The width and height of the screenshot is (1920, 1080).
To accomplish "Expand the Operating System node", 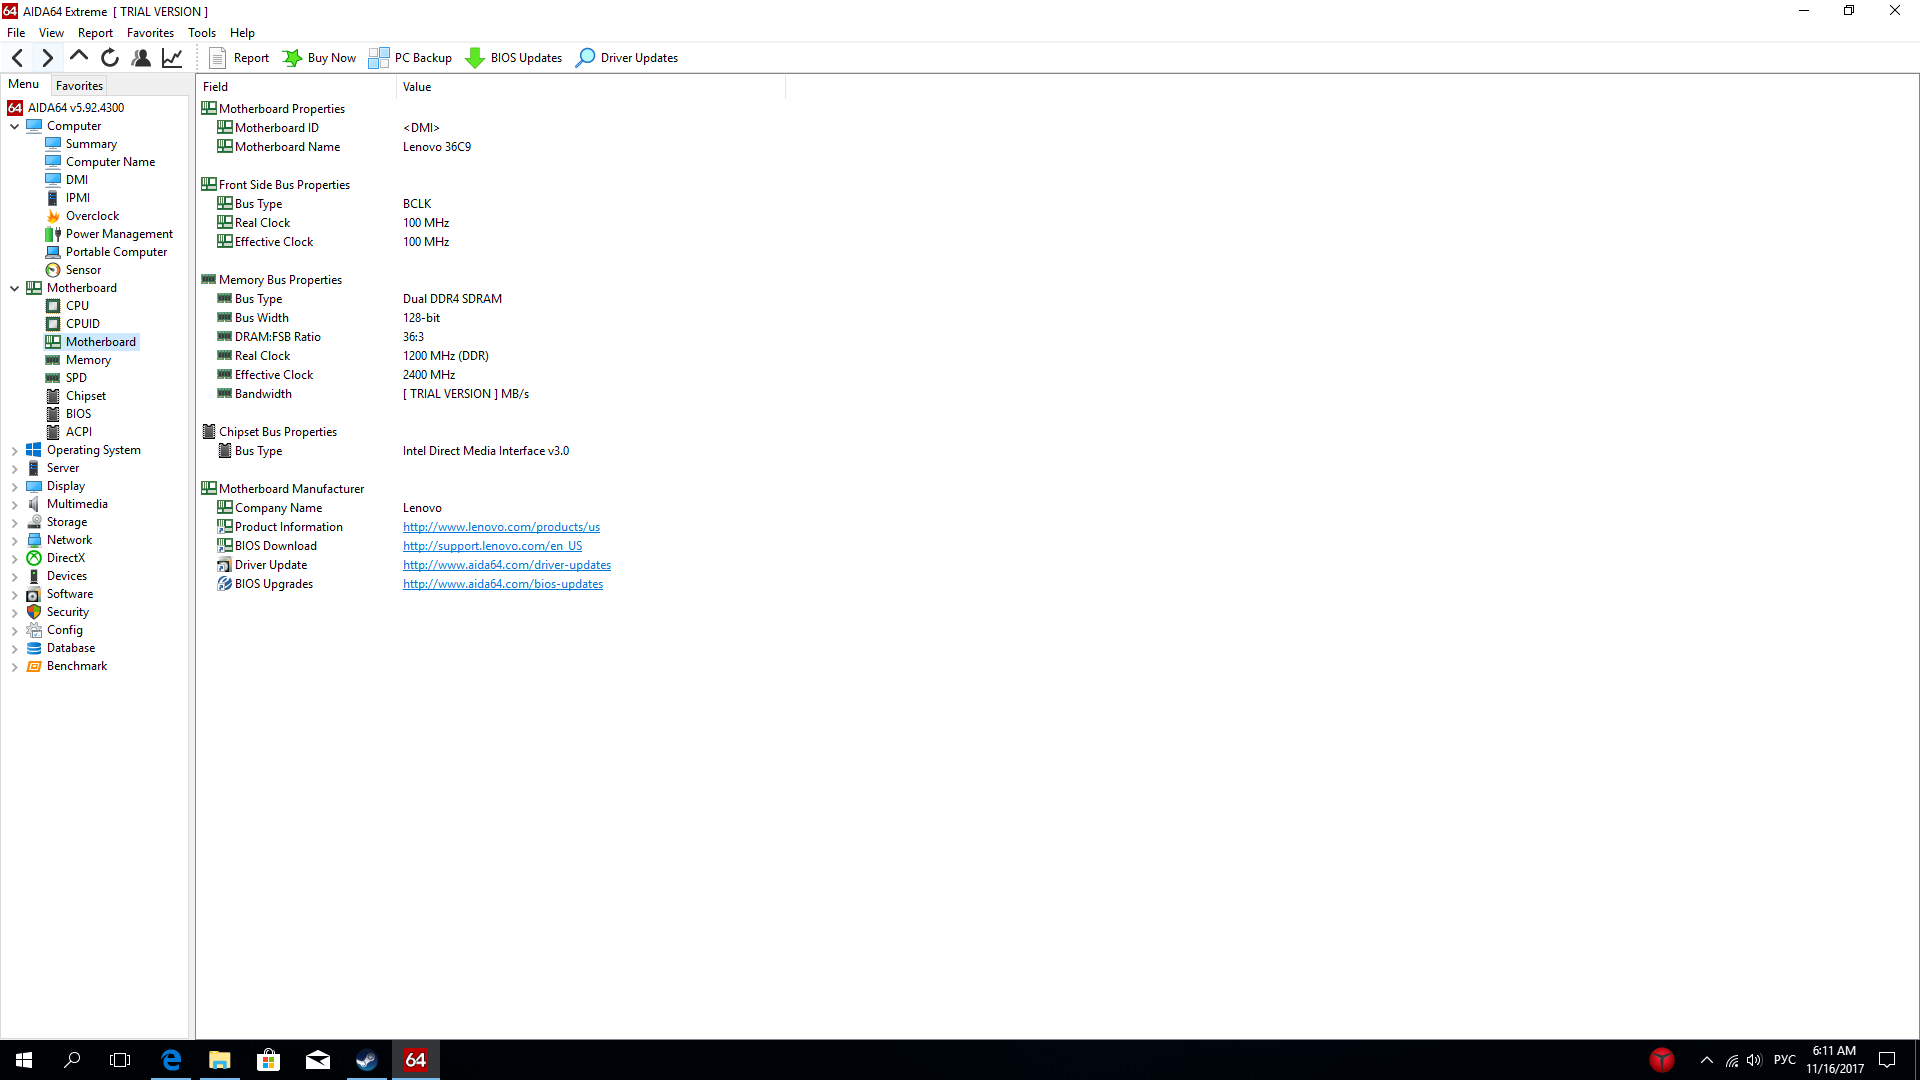I will click(x=15, y=451).
